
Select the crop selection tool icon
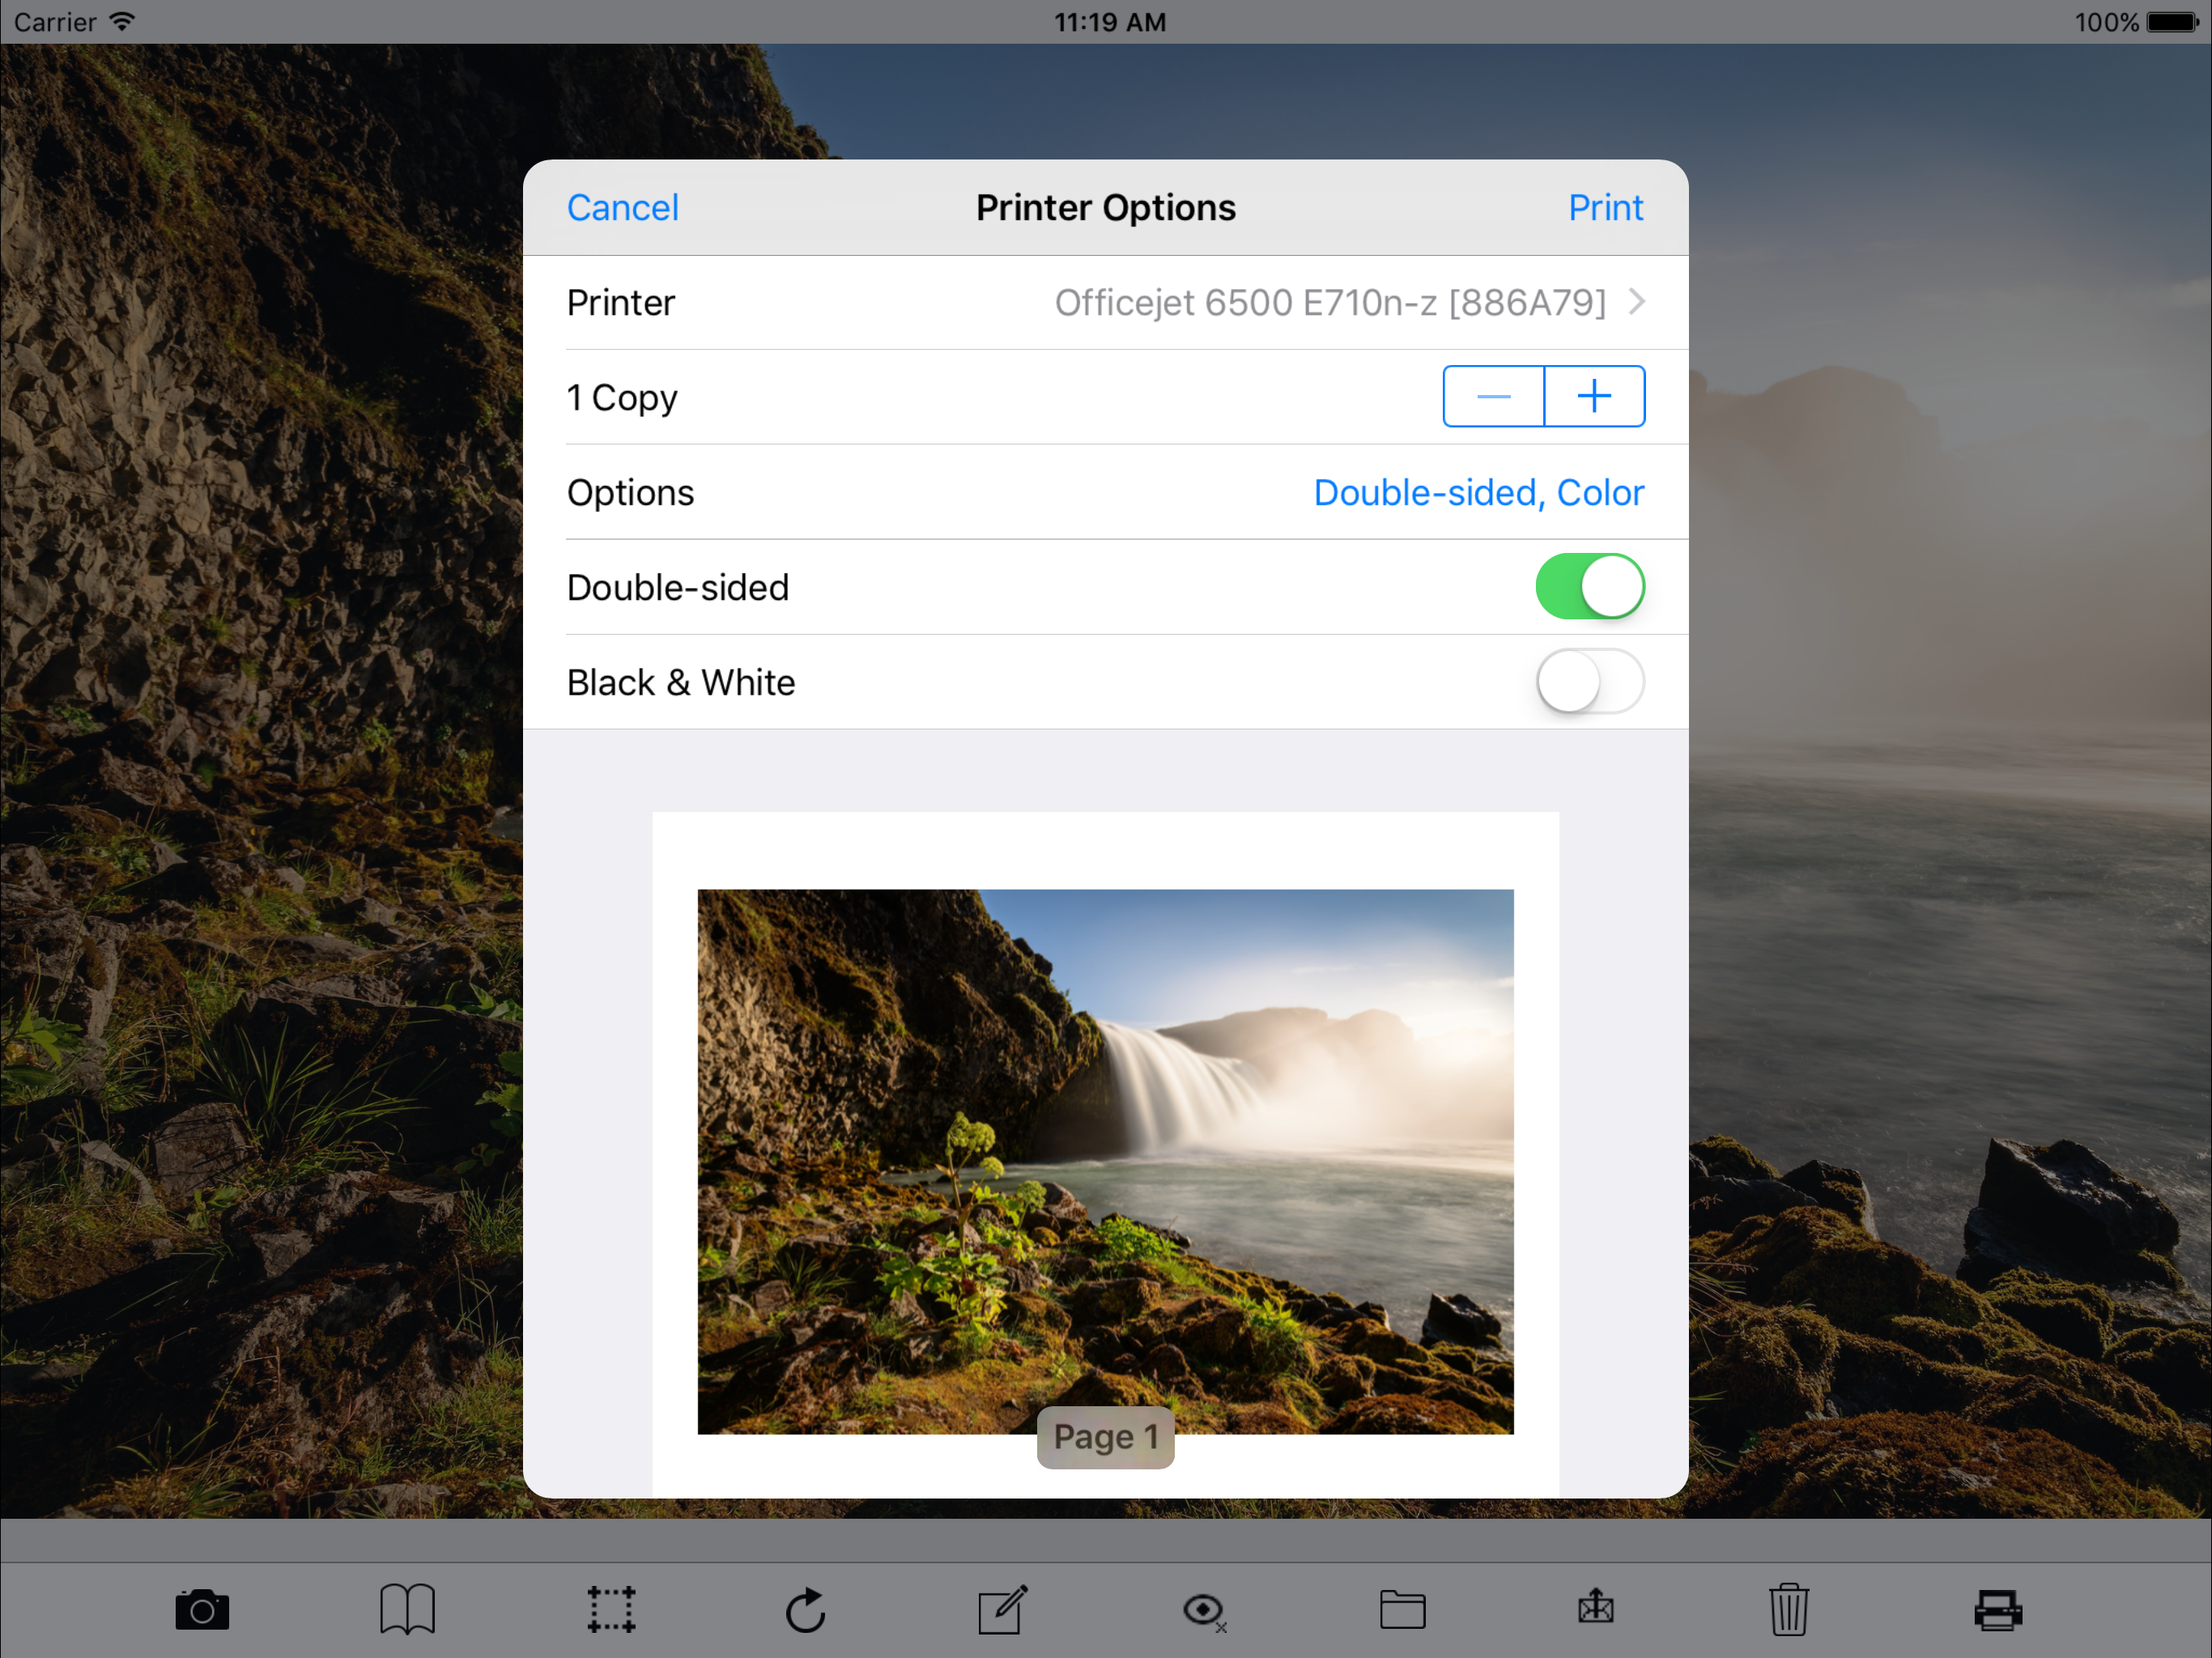(611, 1609)
